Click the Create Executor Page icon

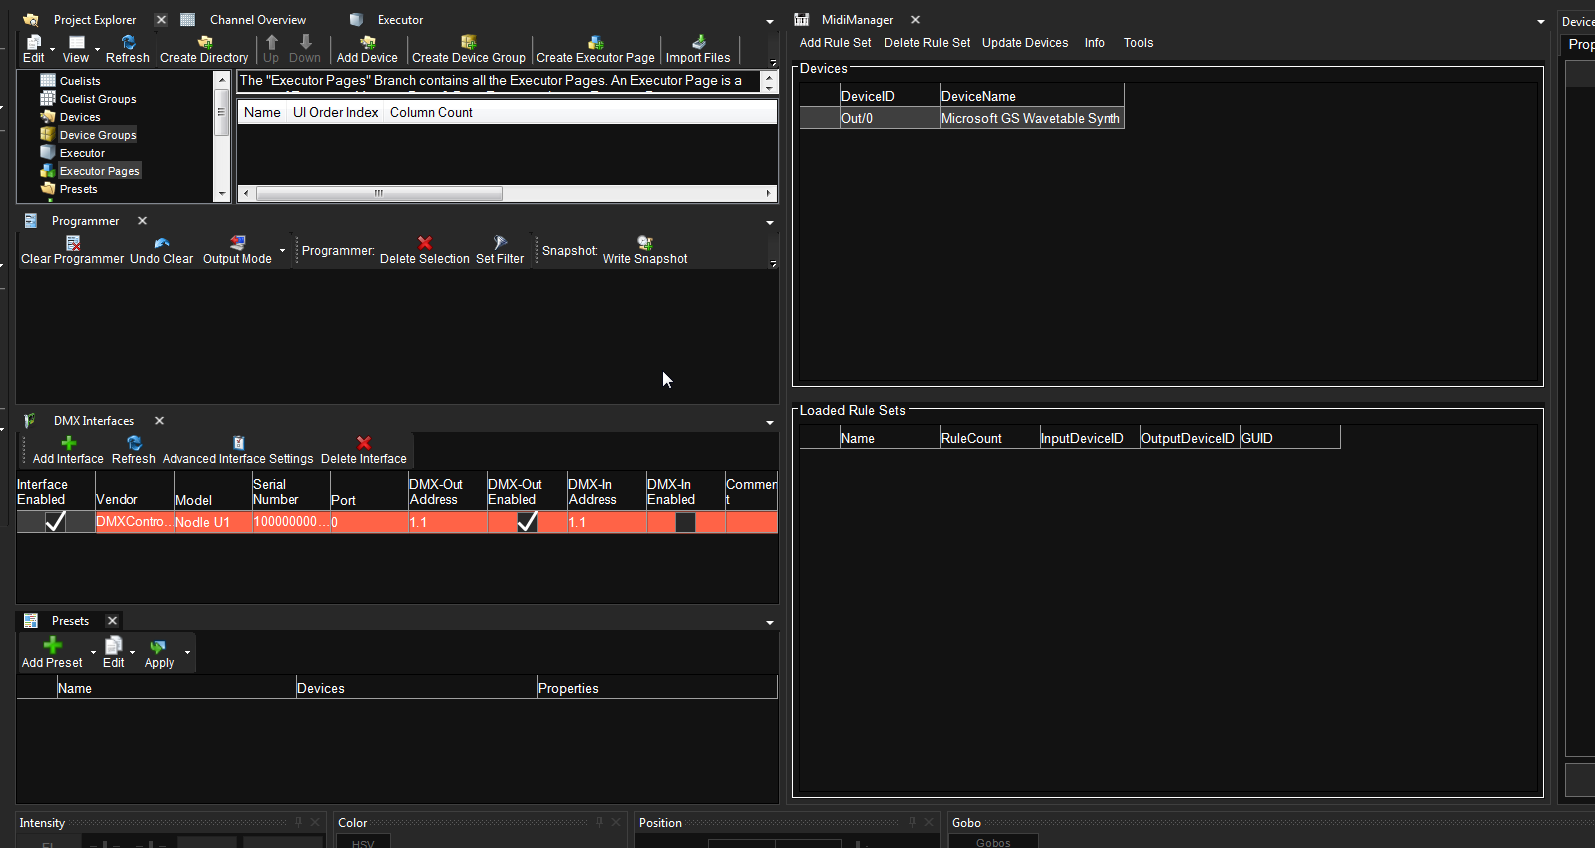(x=595, y=43)
